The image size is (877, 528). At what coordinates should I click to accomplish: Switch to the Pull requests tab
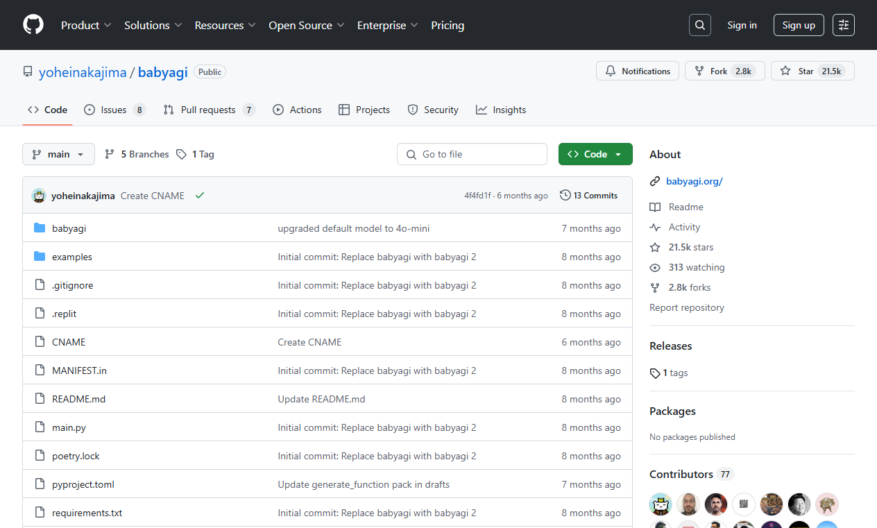point(209,110)
